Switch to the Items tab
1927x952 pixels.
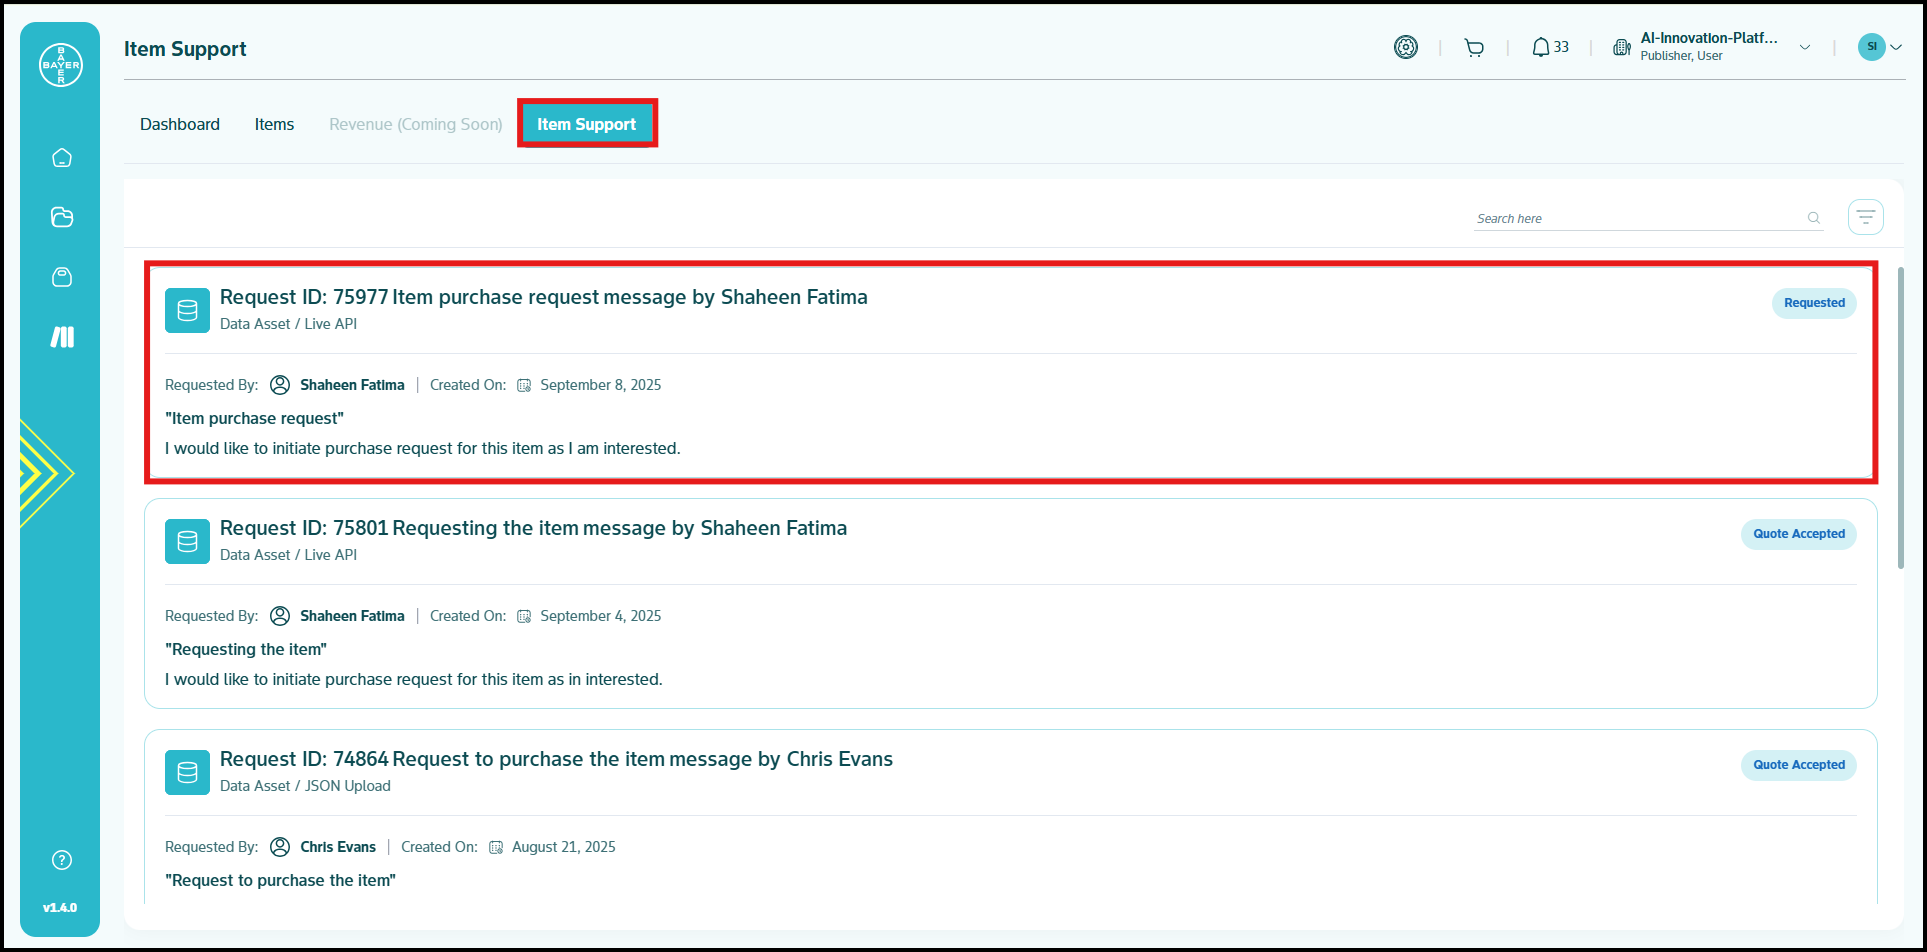(x=274, y=124)
